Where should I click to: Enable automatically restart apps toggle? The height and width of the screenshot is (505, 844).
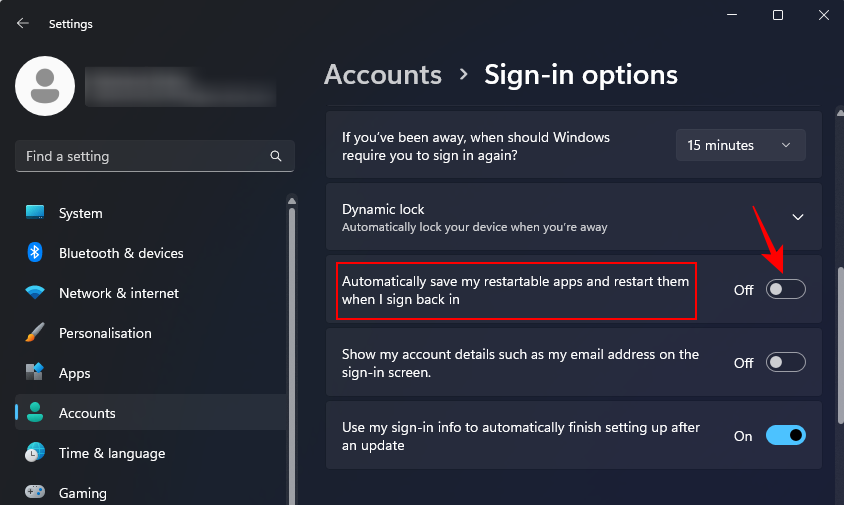pos(785,290)
